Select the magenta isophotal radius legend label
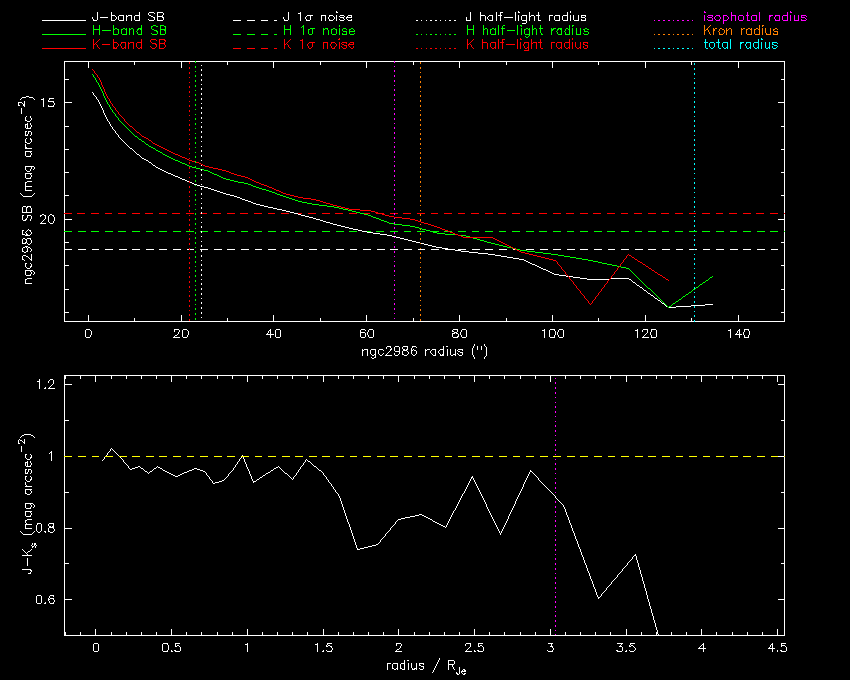Screen dimensions: 850x680 (x=755, y=18)
